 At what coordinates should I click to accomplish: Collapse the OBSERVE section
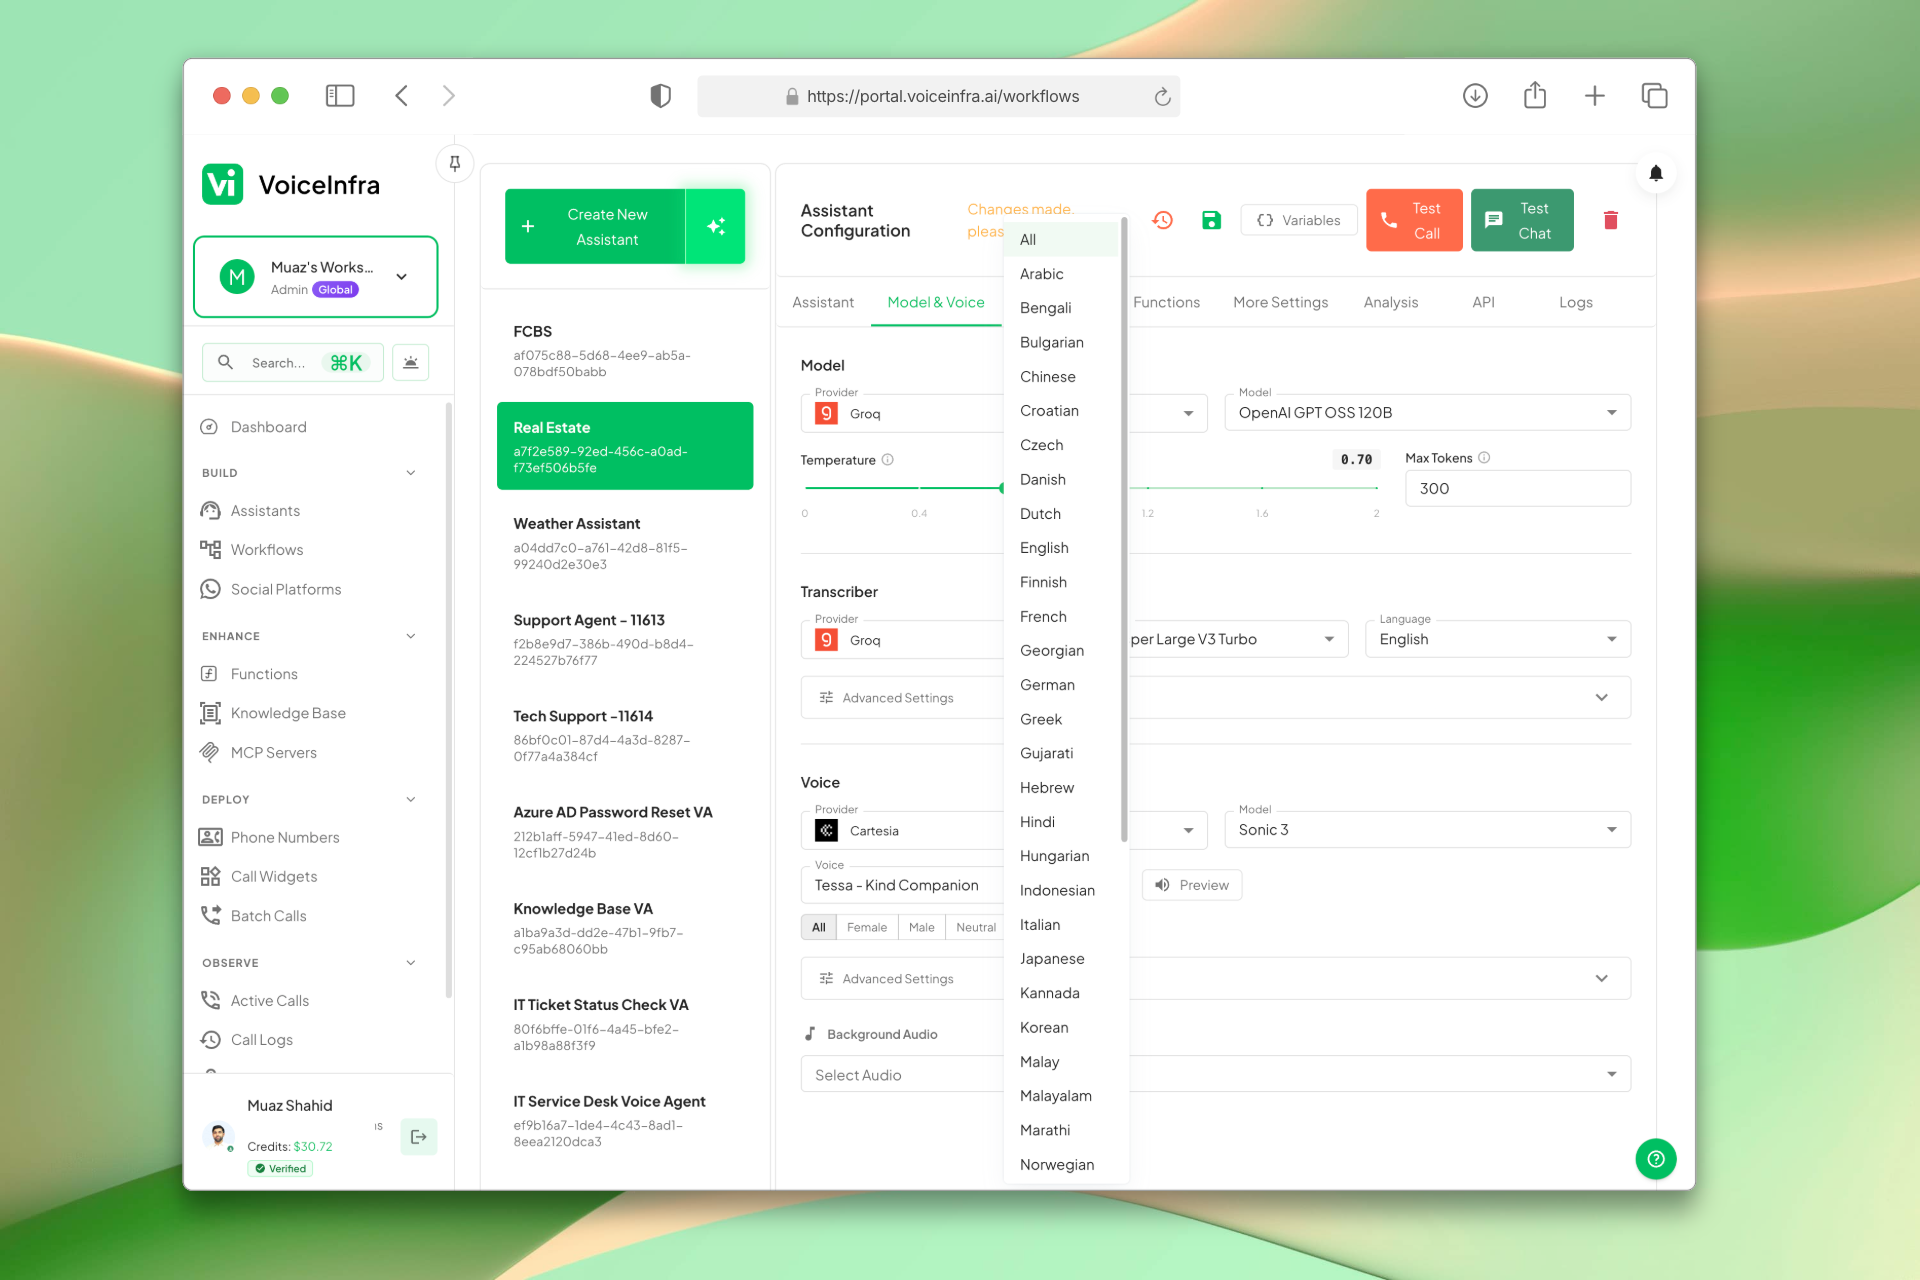point(411,963)
